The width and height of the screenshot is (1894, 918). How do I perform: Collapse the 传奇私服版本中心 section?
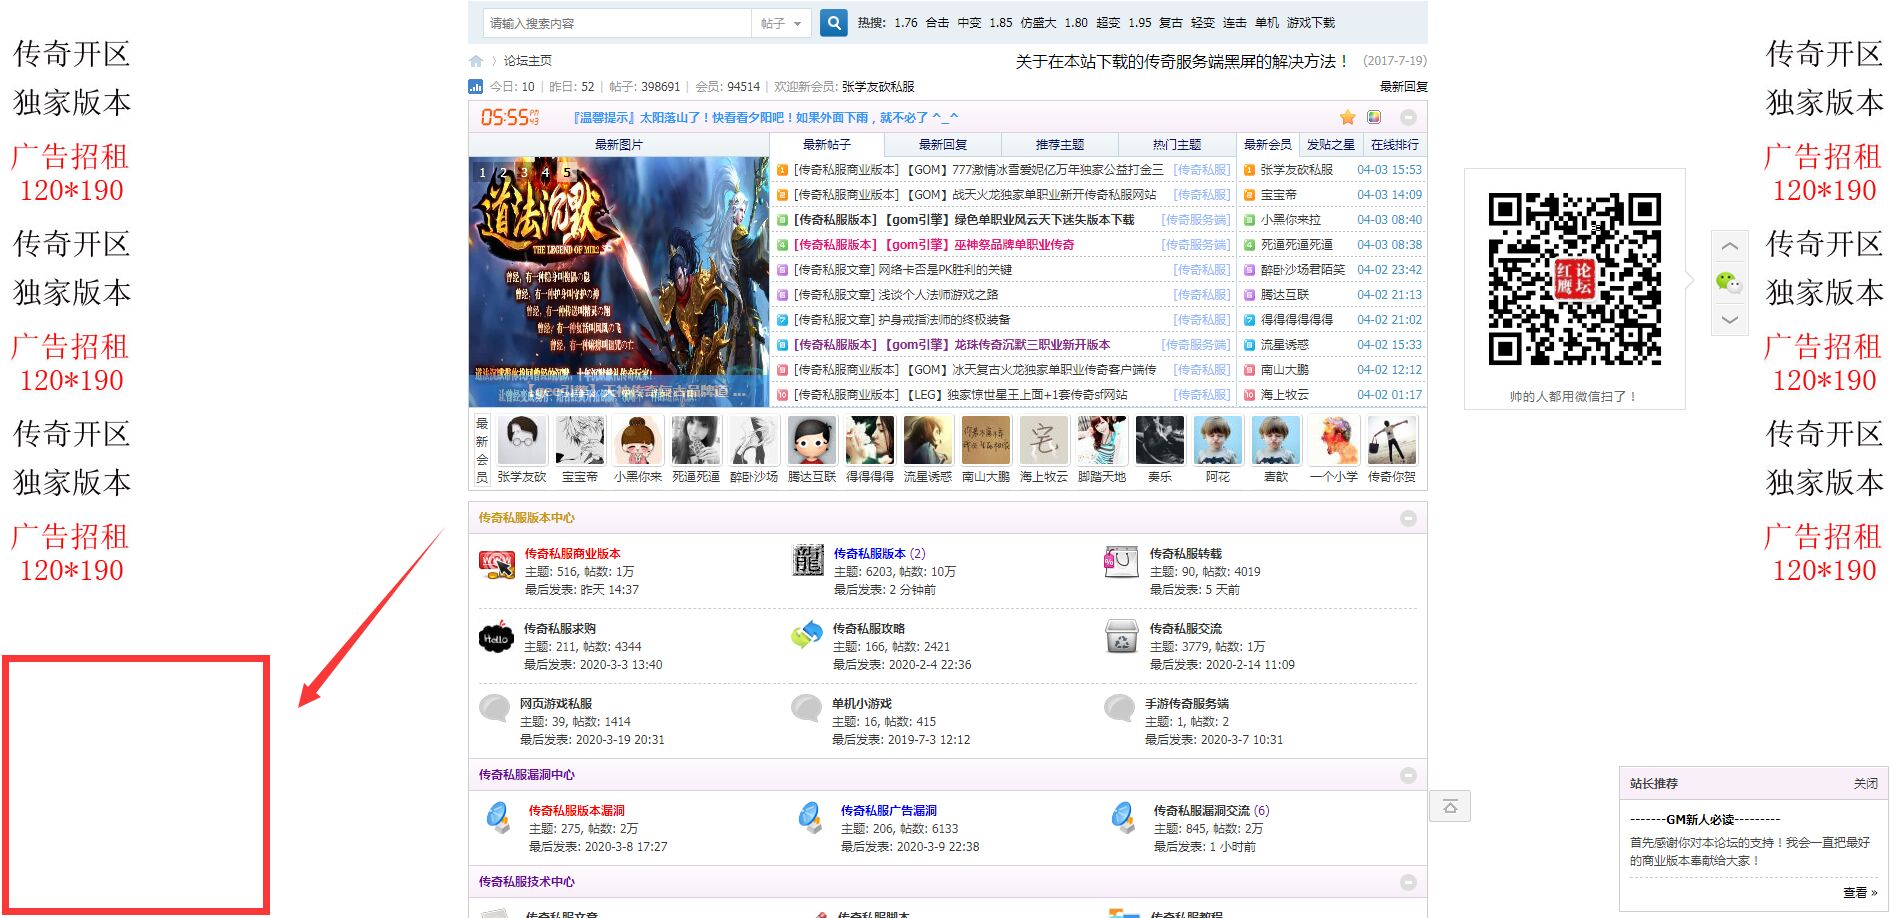tap(1408, 518)
